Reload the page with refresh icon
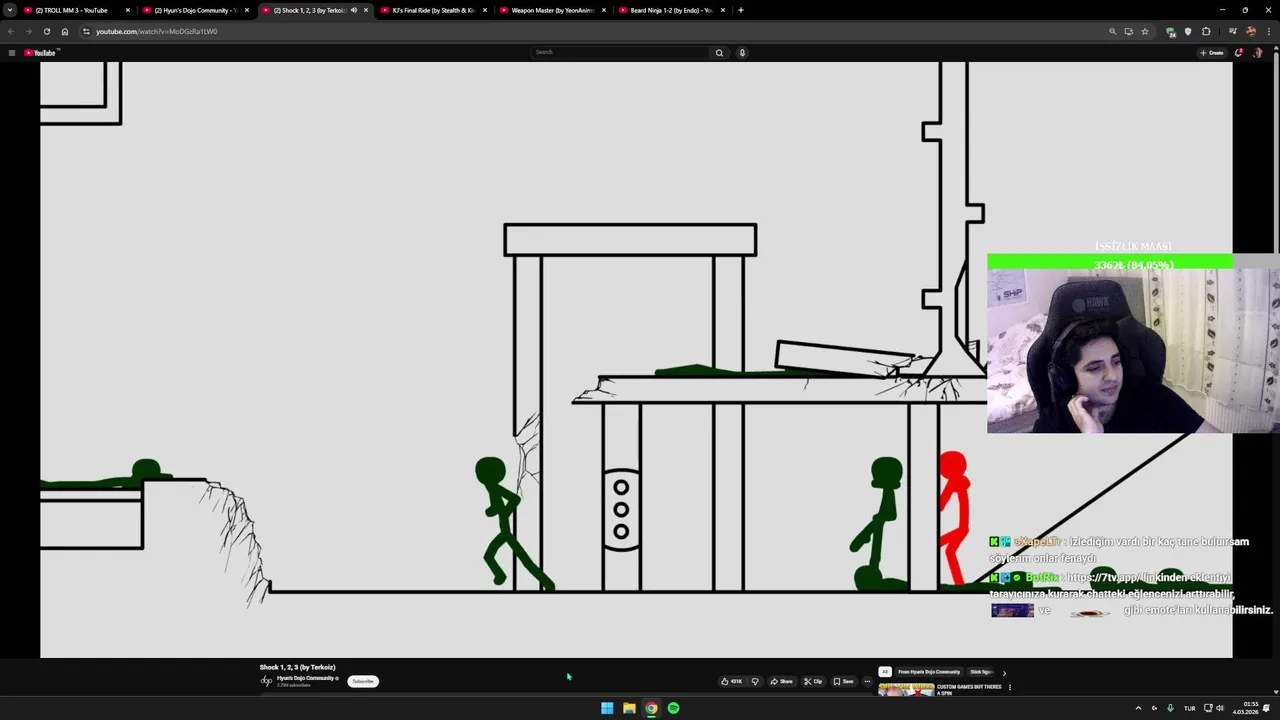Screen dimensions: 1280x720 pos(46,31)
